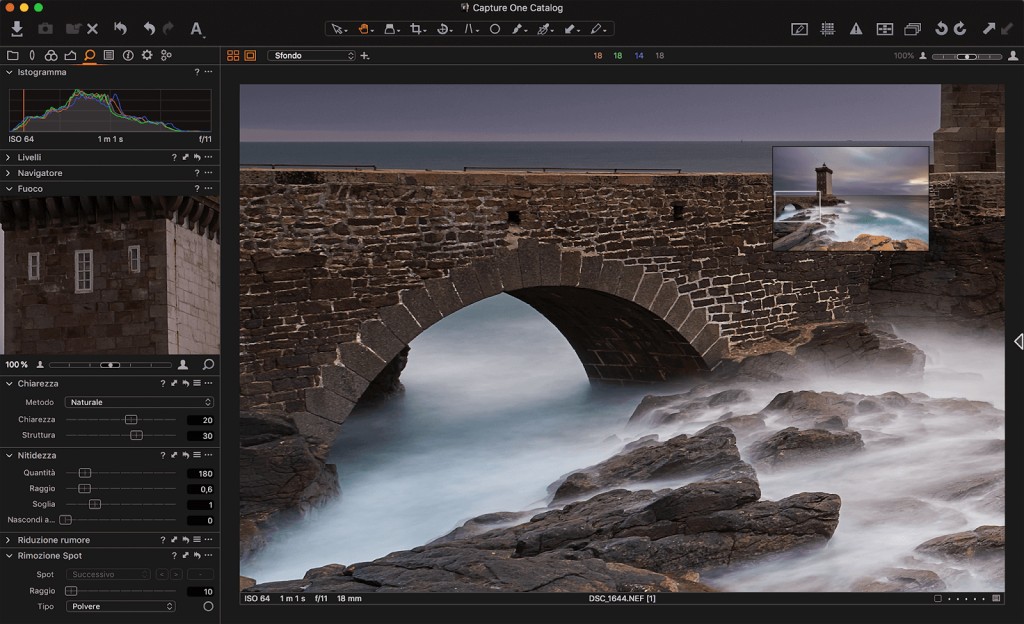
Task: Collapse the Nitidezza panel
Action: (x=9, y=456)
